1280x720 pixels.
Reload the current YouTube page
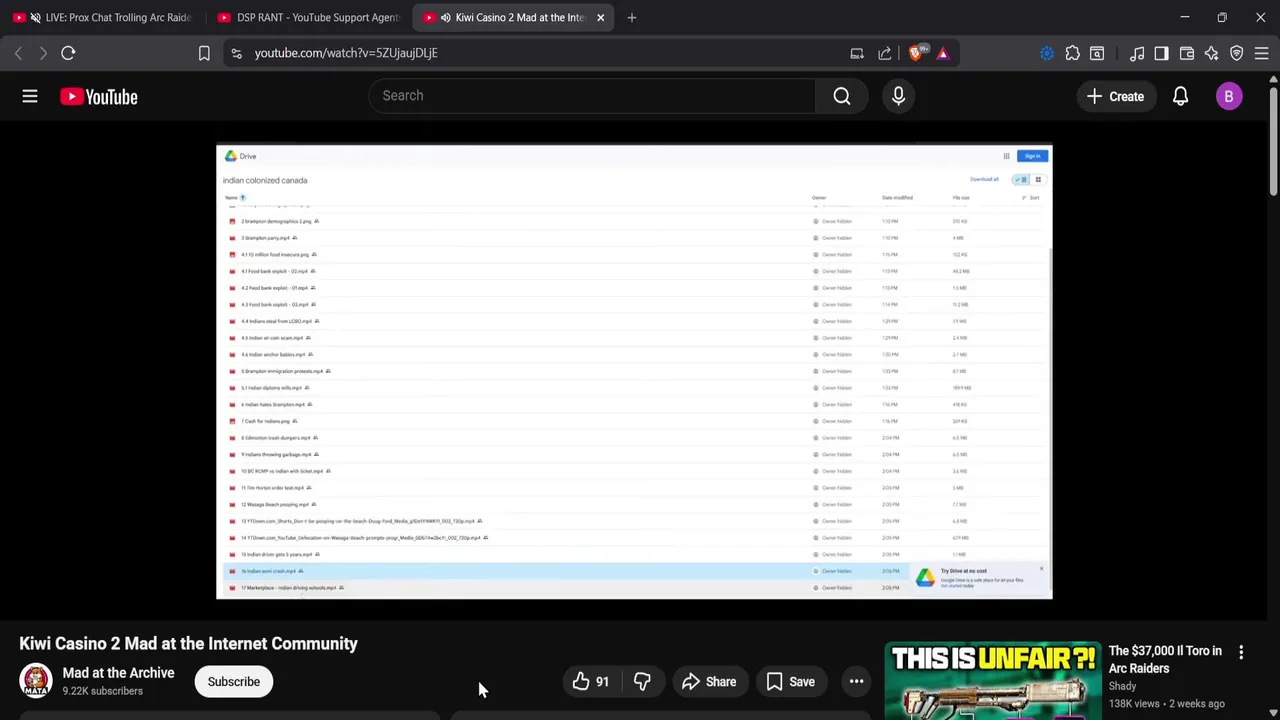point(68,53)
